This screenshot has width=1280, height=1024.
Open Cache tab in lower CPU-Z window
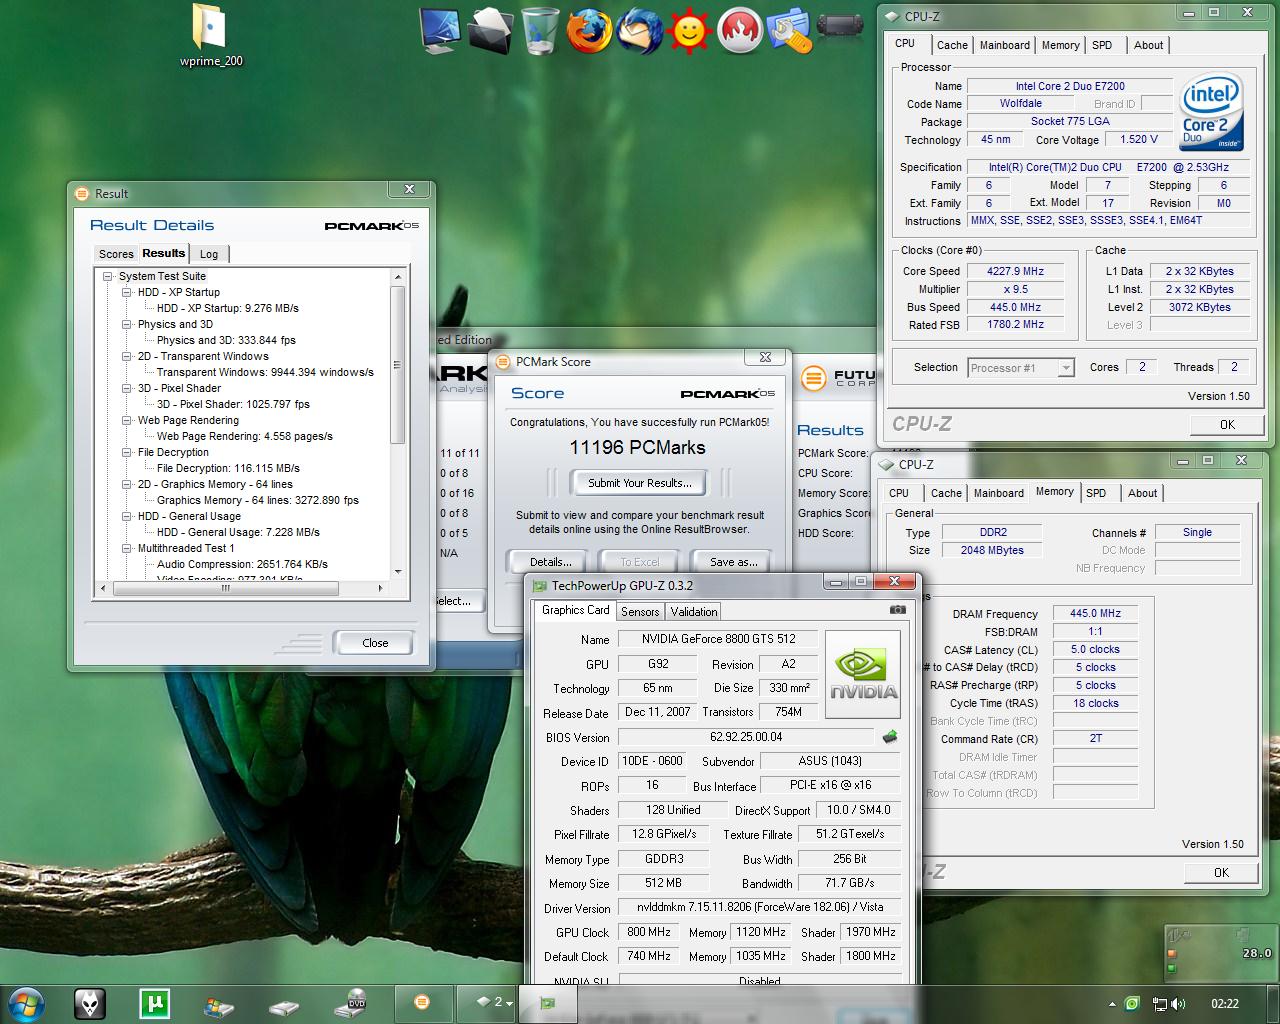(946, 493)
